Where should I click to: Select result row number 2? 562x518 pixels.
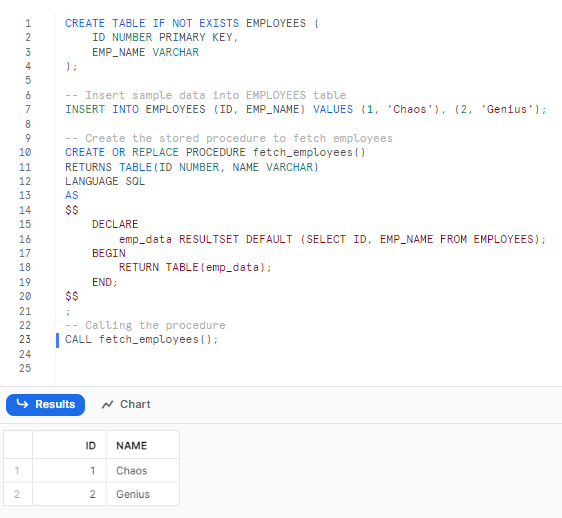pos(17,494)
